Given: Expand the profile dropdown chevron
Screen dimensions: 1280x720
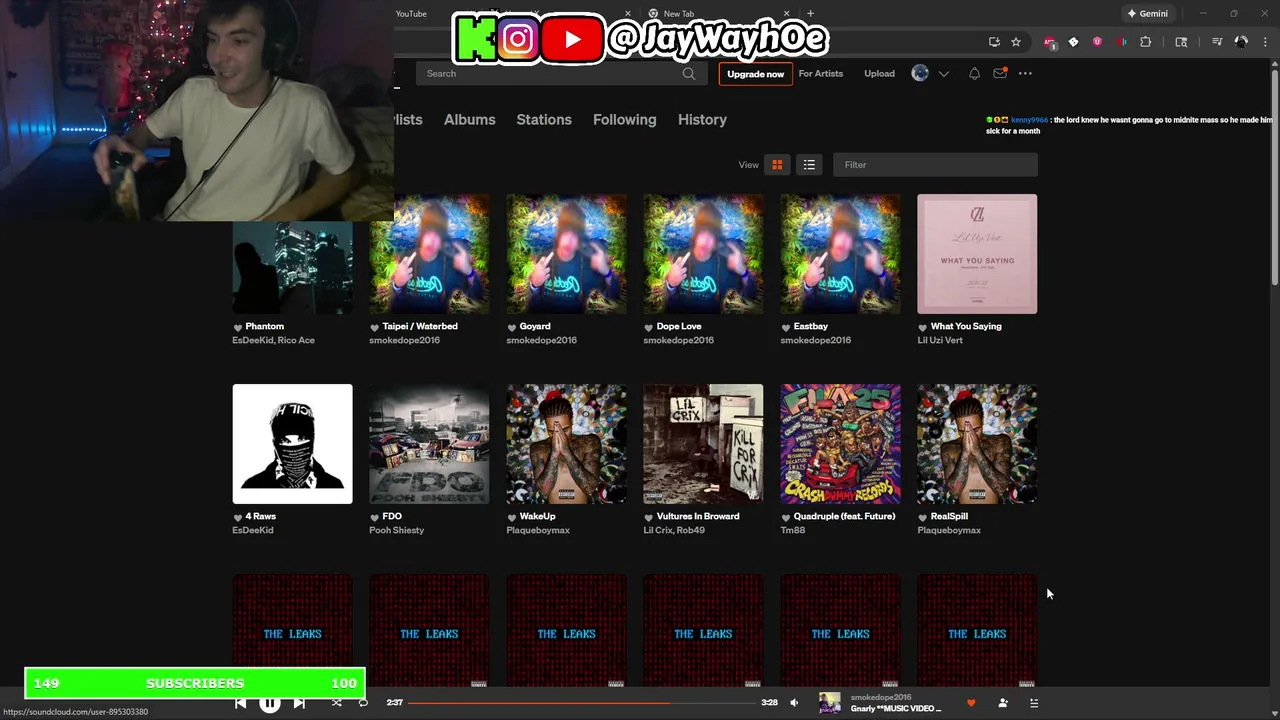Looking at the screenshot, I should [x=943, y=74].
